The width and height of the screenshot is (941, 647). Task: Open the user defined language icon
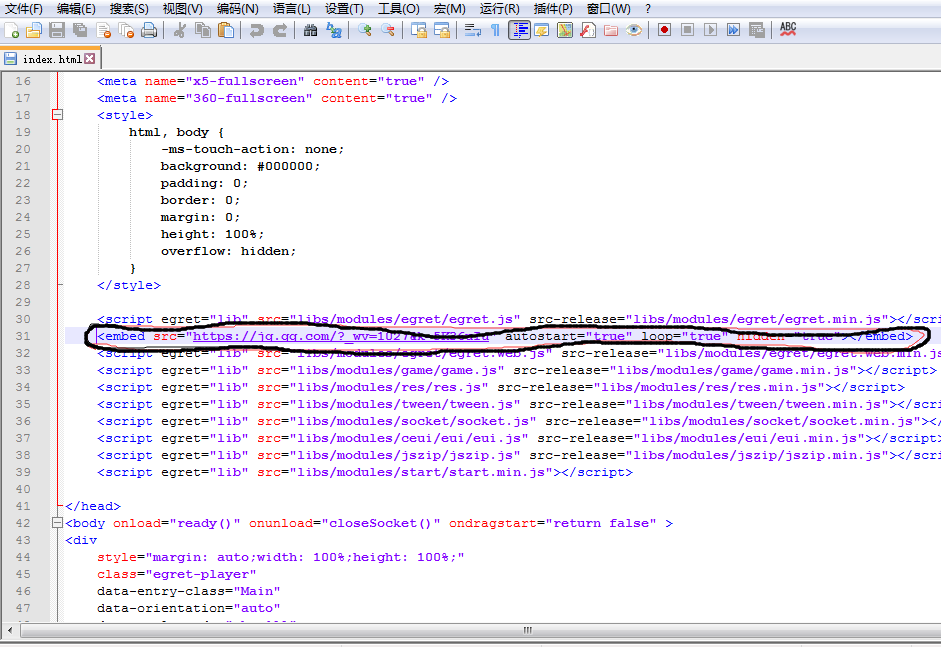click(x=541, y=30)
